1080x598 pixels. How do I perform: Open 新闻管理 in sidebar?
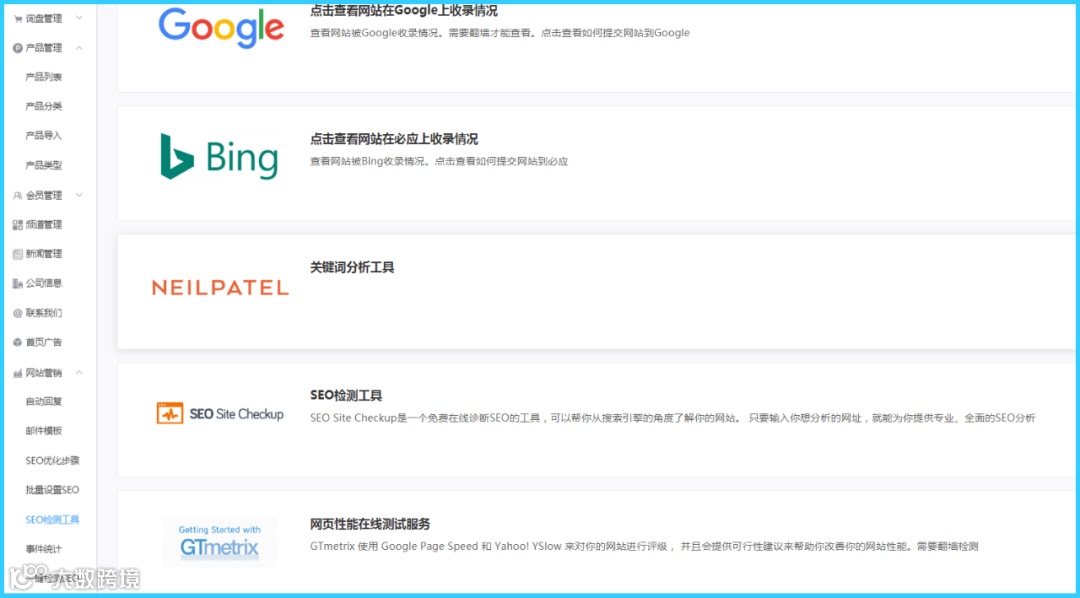(44, 254)
